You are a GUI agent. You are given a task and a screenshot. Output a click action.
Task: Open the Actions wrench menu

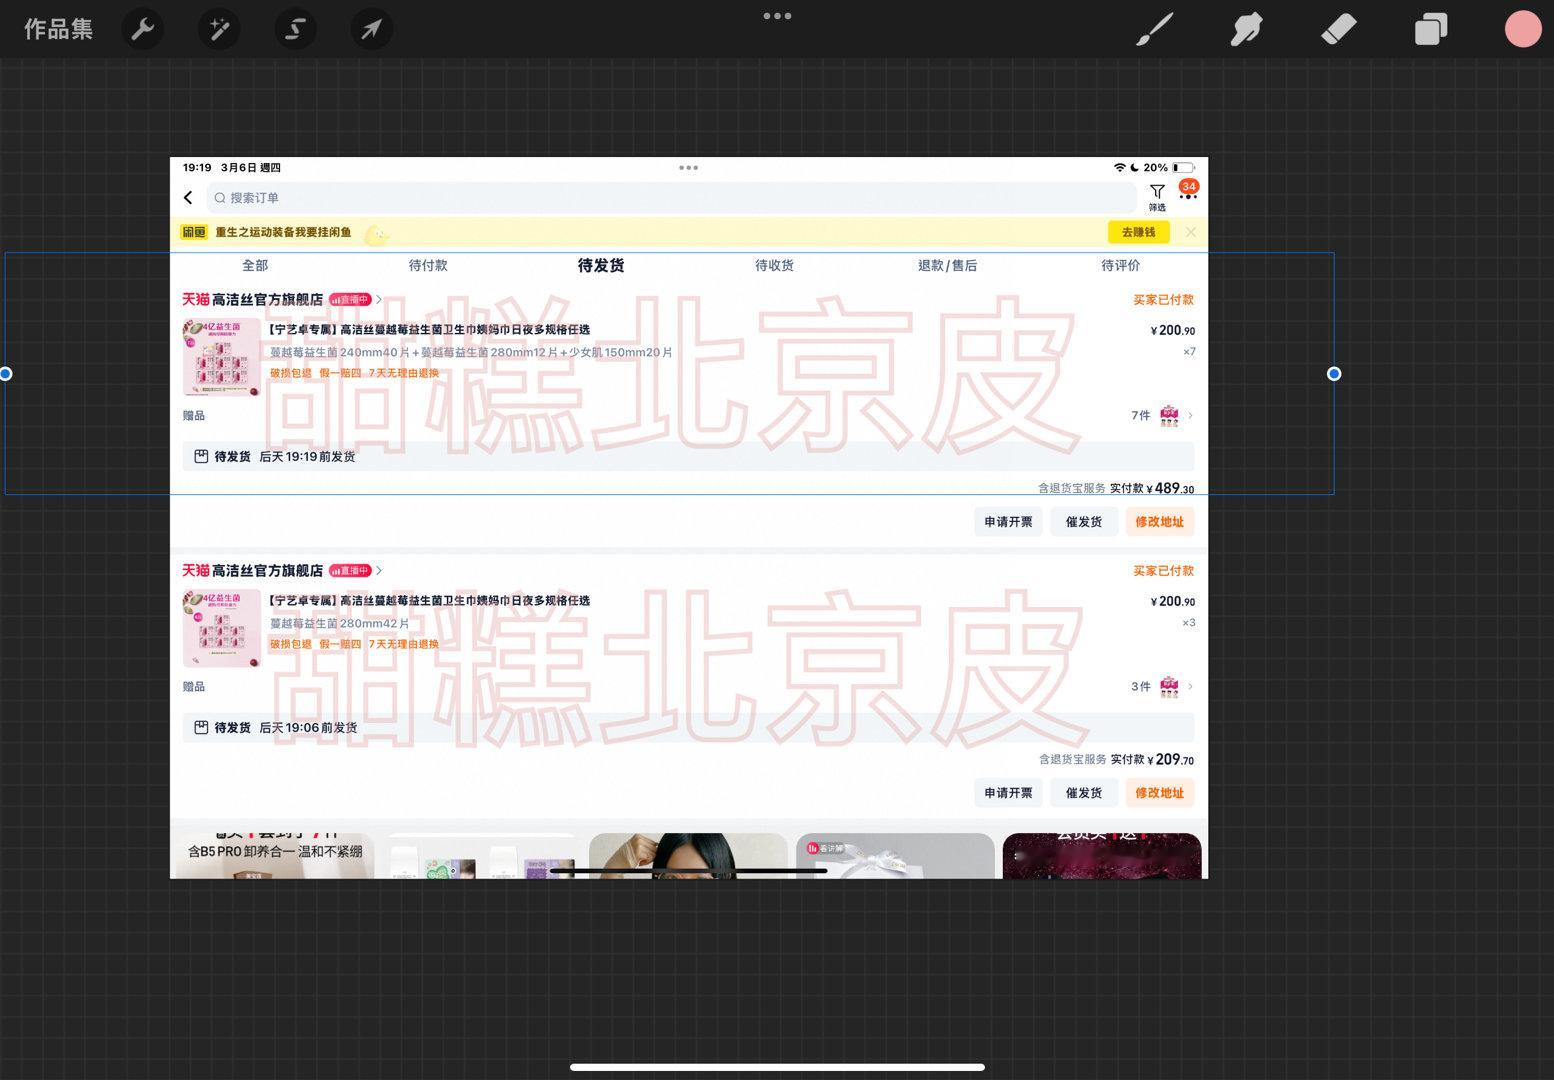click(143, 29)
